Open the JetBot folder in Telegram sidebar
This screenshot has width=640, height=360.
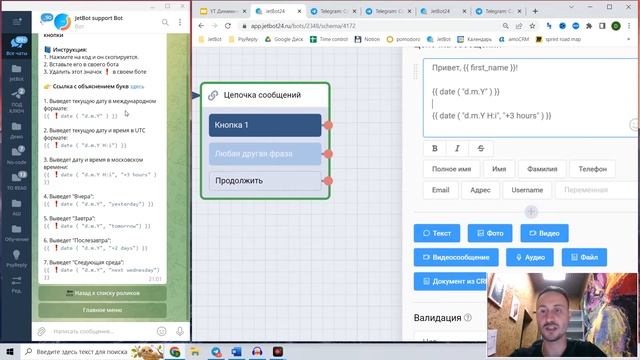(16, 72)
